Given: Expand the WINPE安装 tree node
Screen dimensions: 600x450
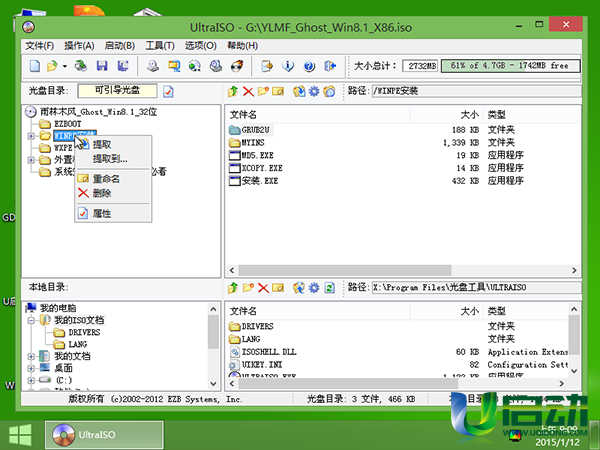Looking at the screenshot, I should click(31, 136).
